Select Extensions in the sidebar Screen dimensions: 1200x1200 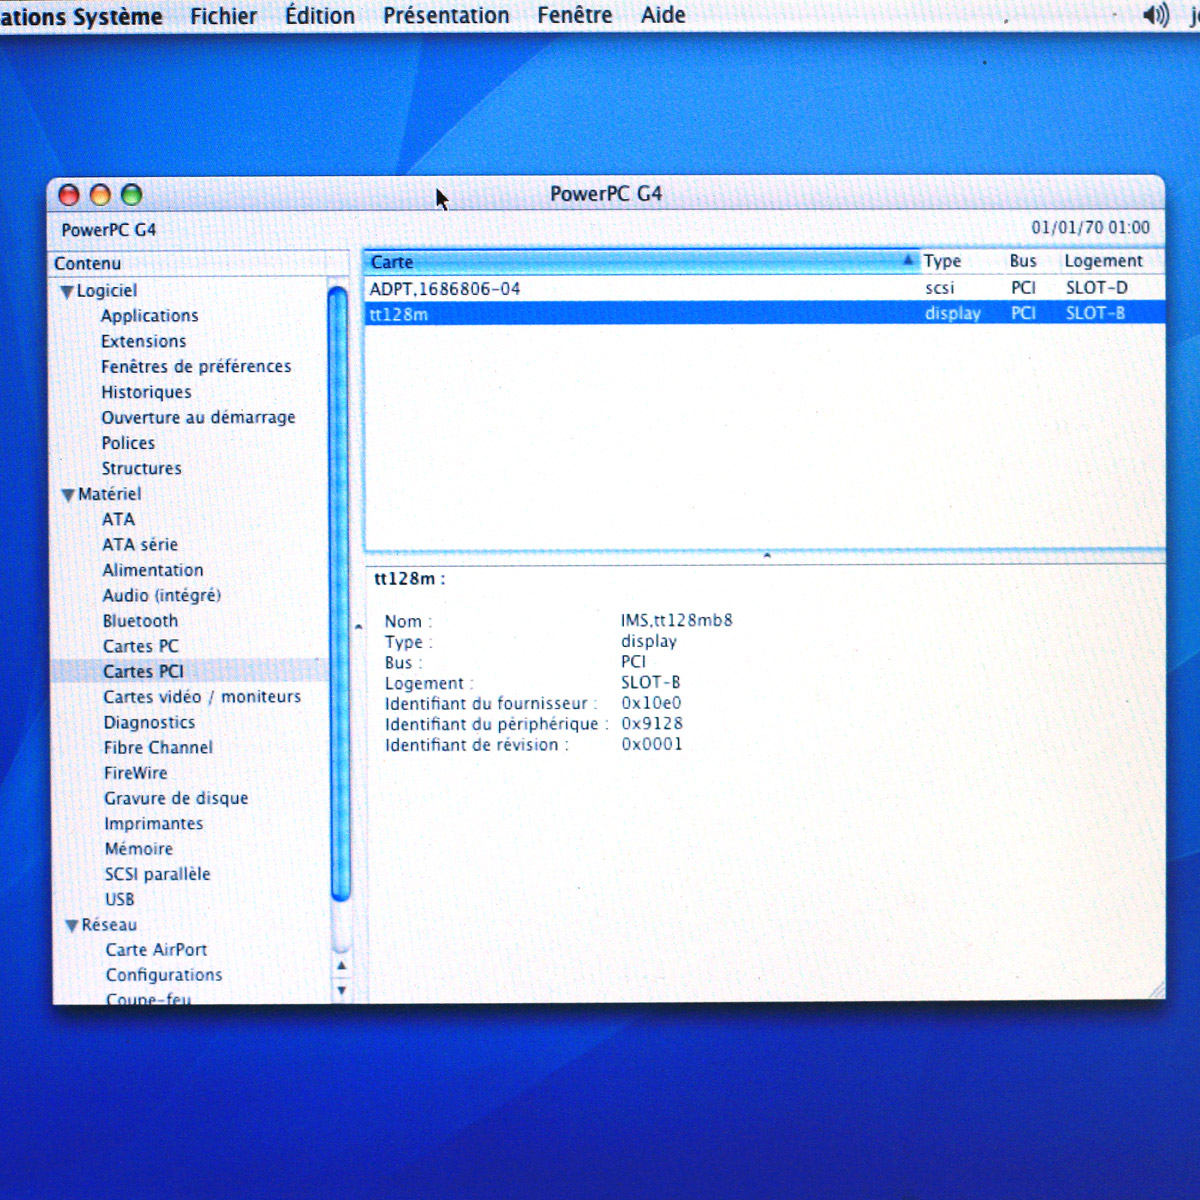point(143,341)
